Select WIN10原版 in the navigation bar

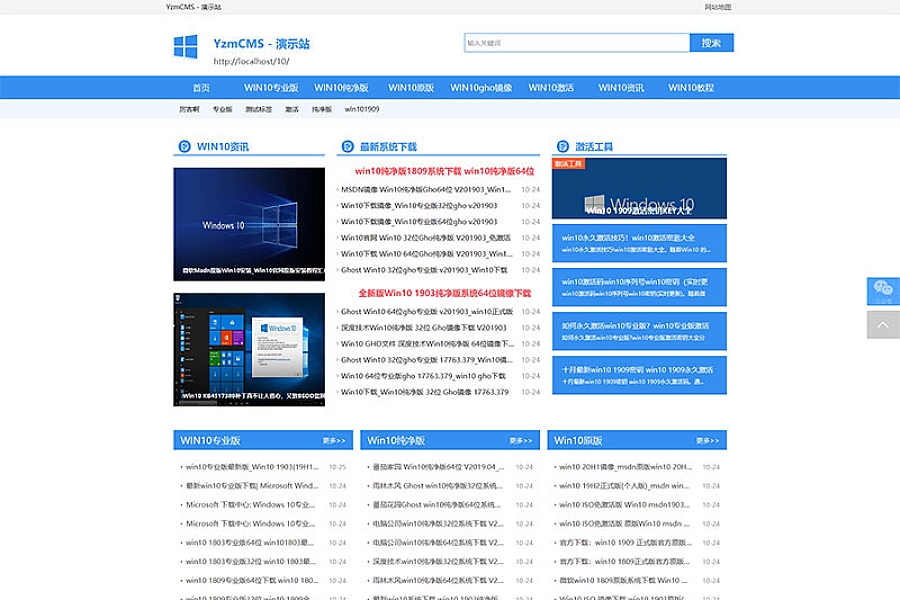411,88
